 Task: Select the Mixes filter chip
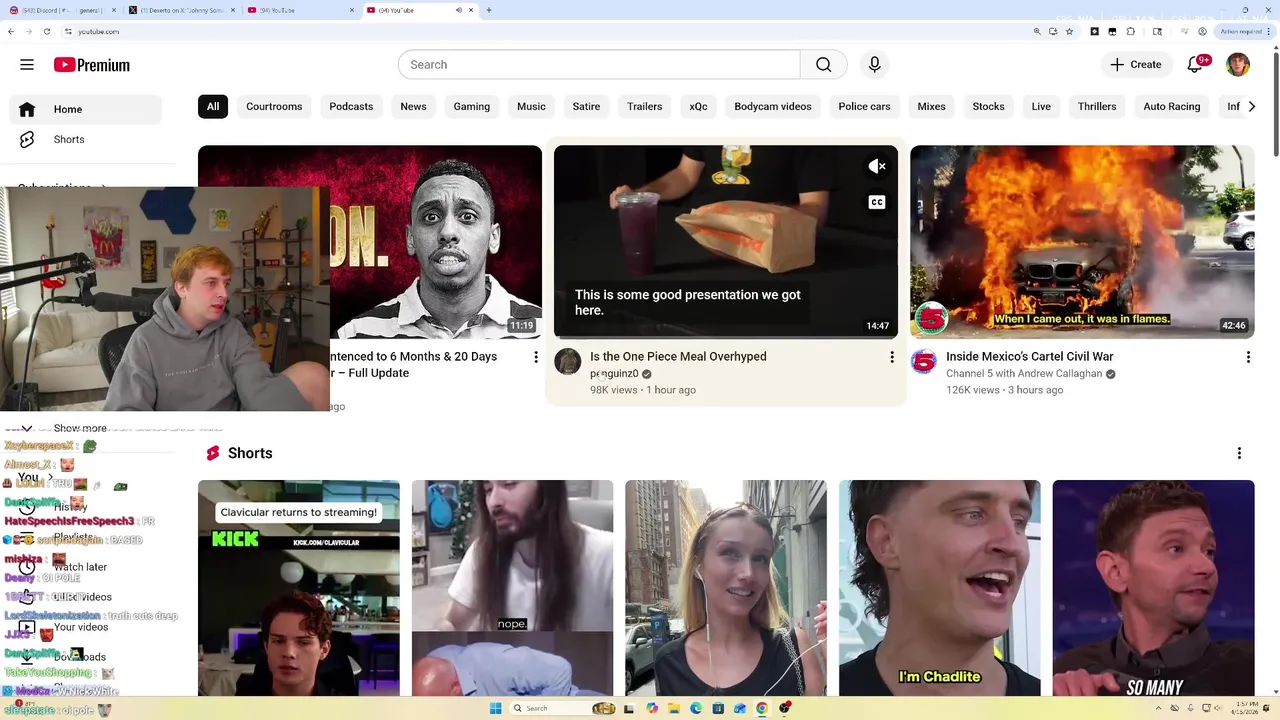tap(931, 107)
